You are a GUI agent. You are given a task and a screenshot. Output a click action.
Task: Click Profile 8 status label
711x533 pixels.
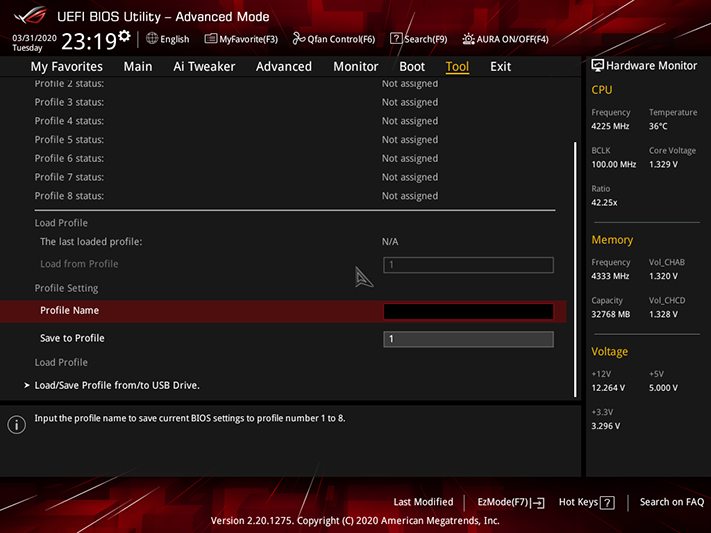tap(69, 196)
